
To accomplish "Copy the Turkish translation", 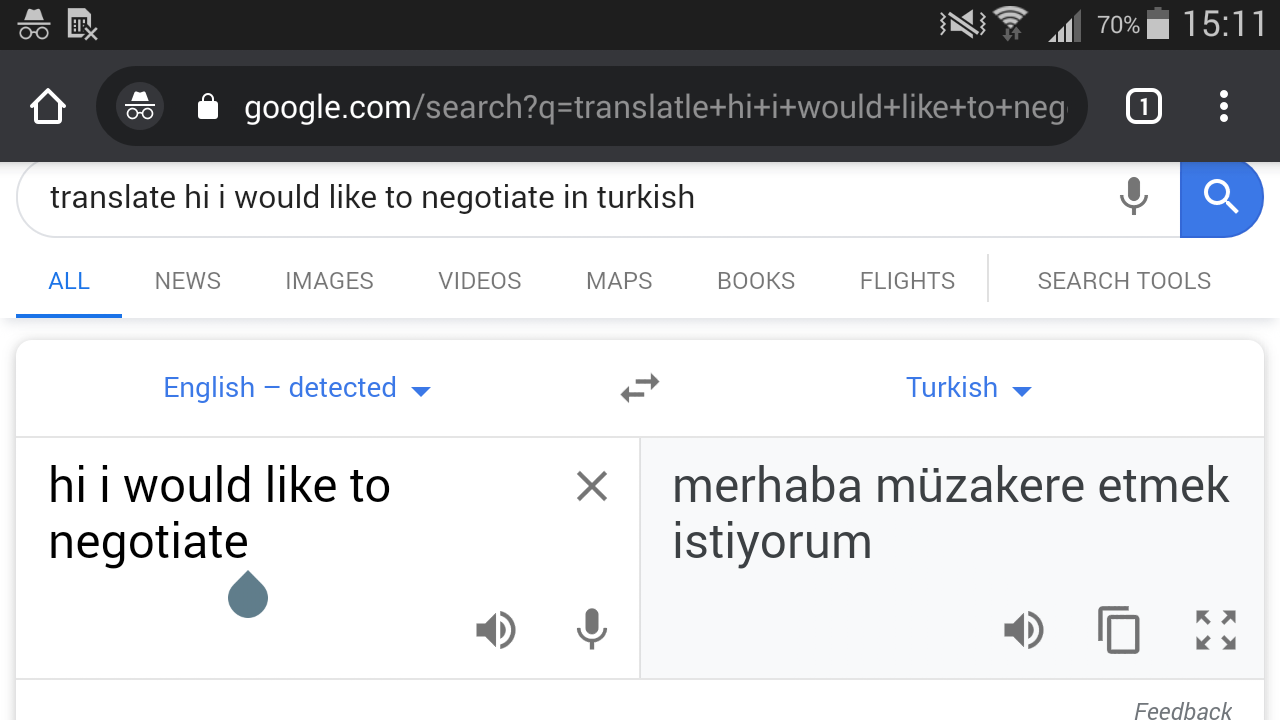I will pos(1119,630).
